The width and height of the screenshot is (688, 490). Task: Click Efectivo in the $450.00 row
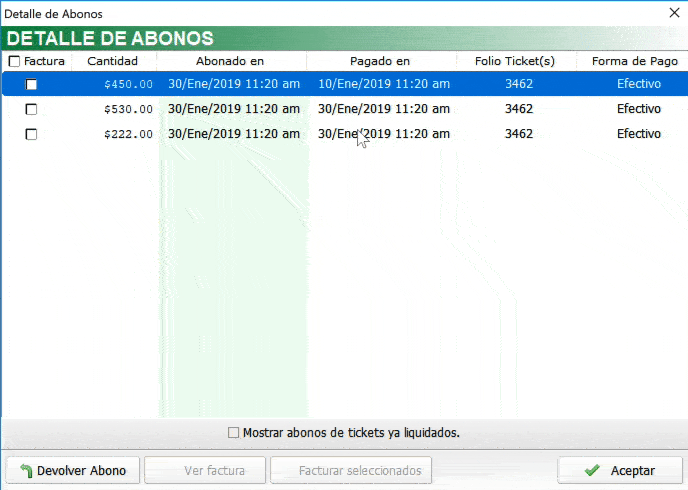[x=639, y=84]
